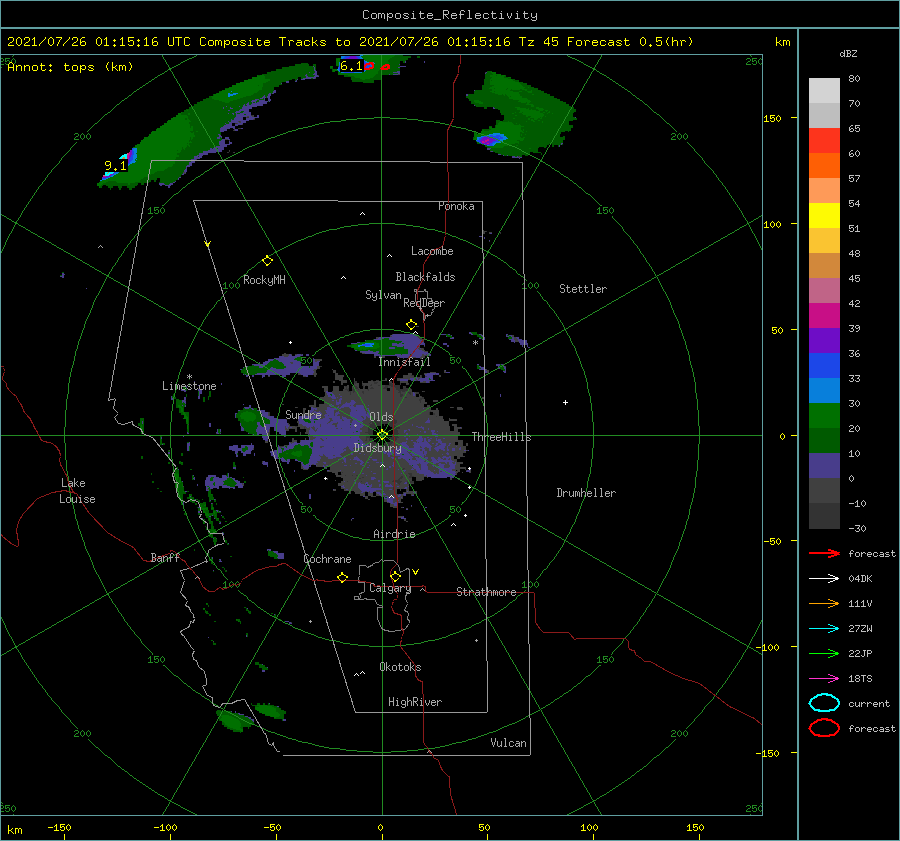
Task: Click the Ponoka city label
Action: 456,206
